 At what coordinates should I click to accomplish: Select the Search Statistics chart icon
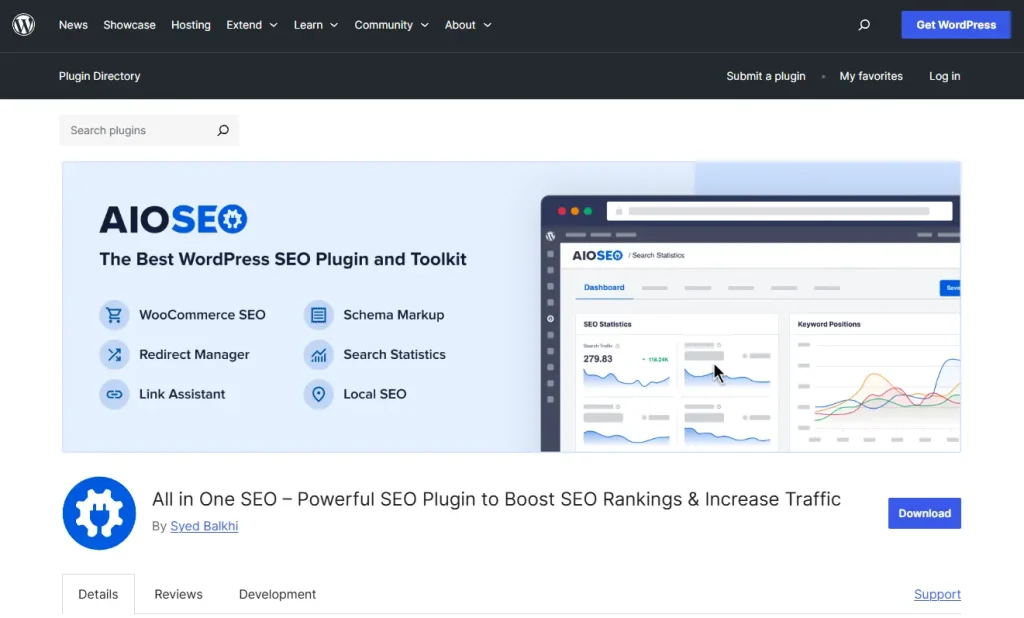tap(318, 354)
